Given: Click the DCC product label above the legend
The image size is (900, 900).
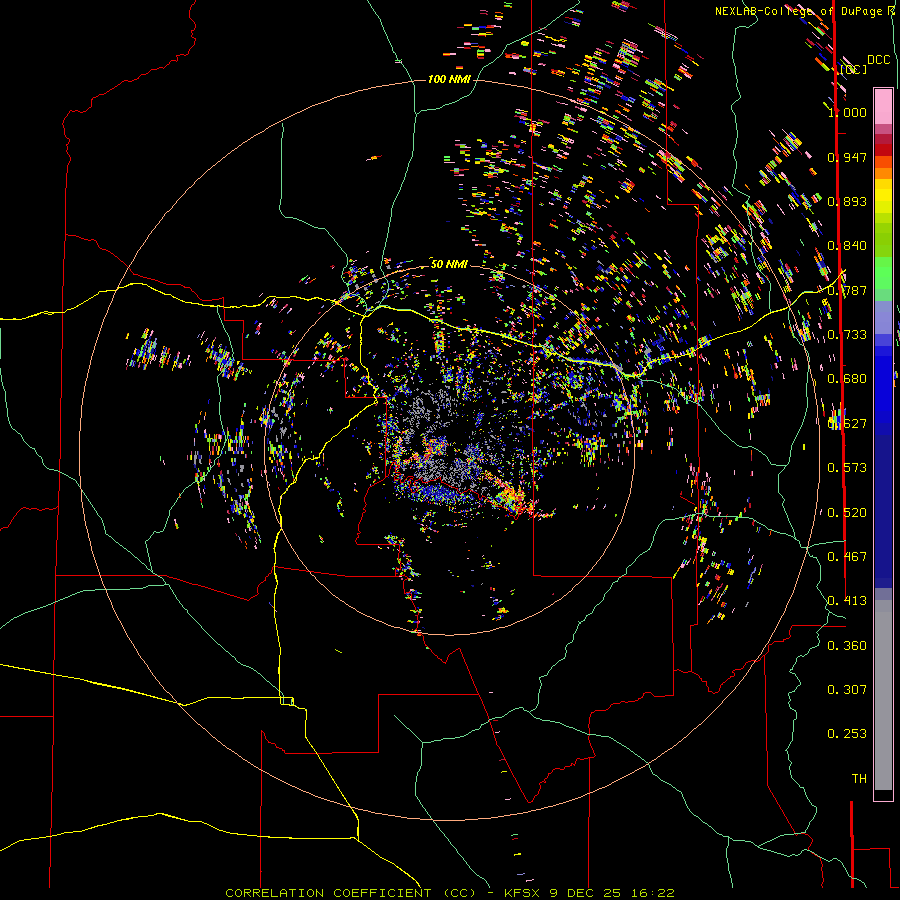Looking at the screenshot, I should pos(878,60).
